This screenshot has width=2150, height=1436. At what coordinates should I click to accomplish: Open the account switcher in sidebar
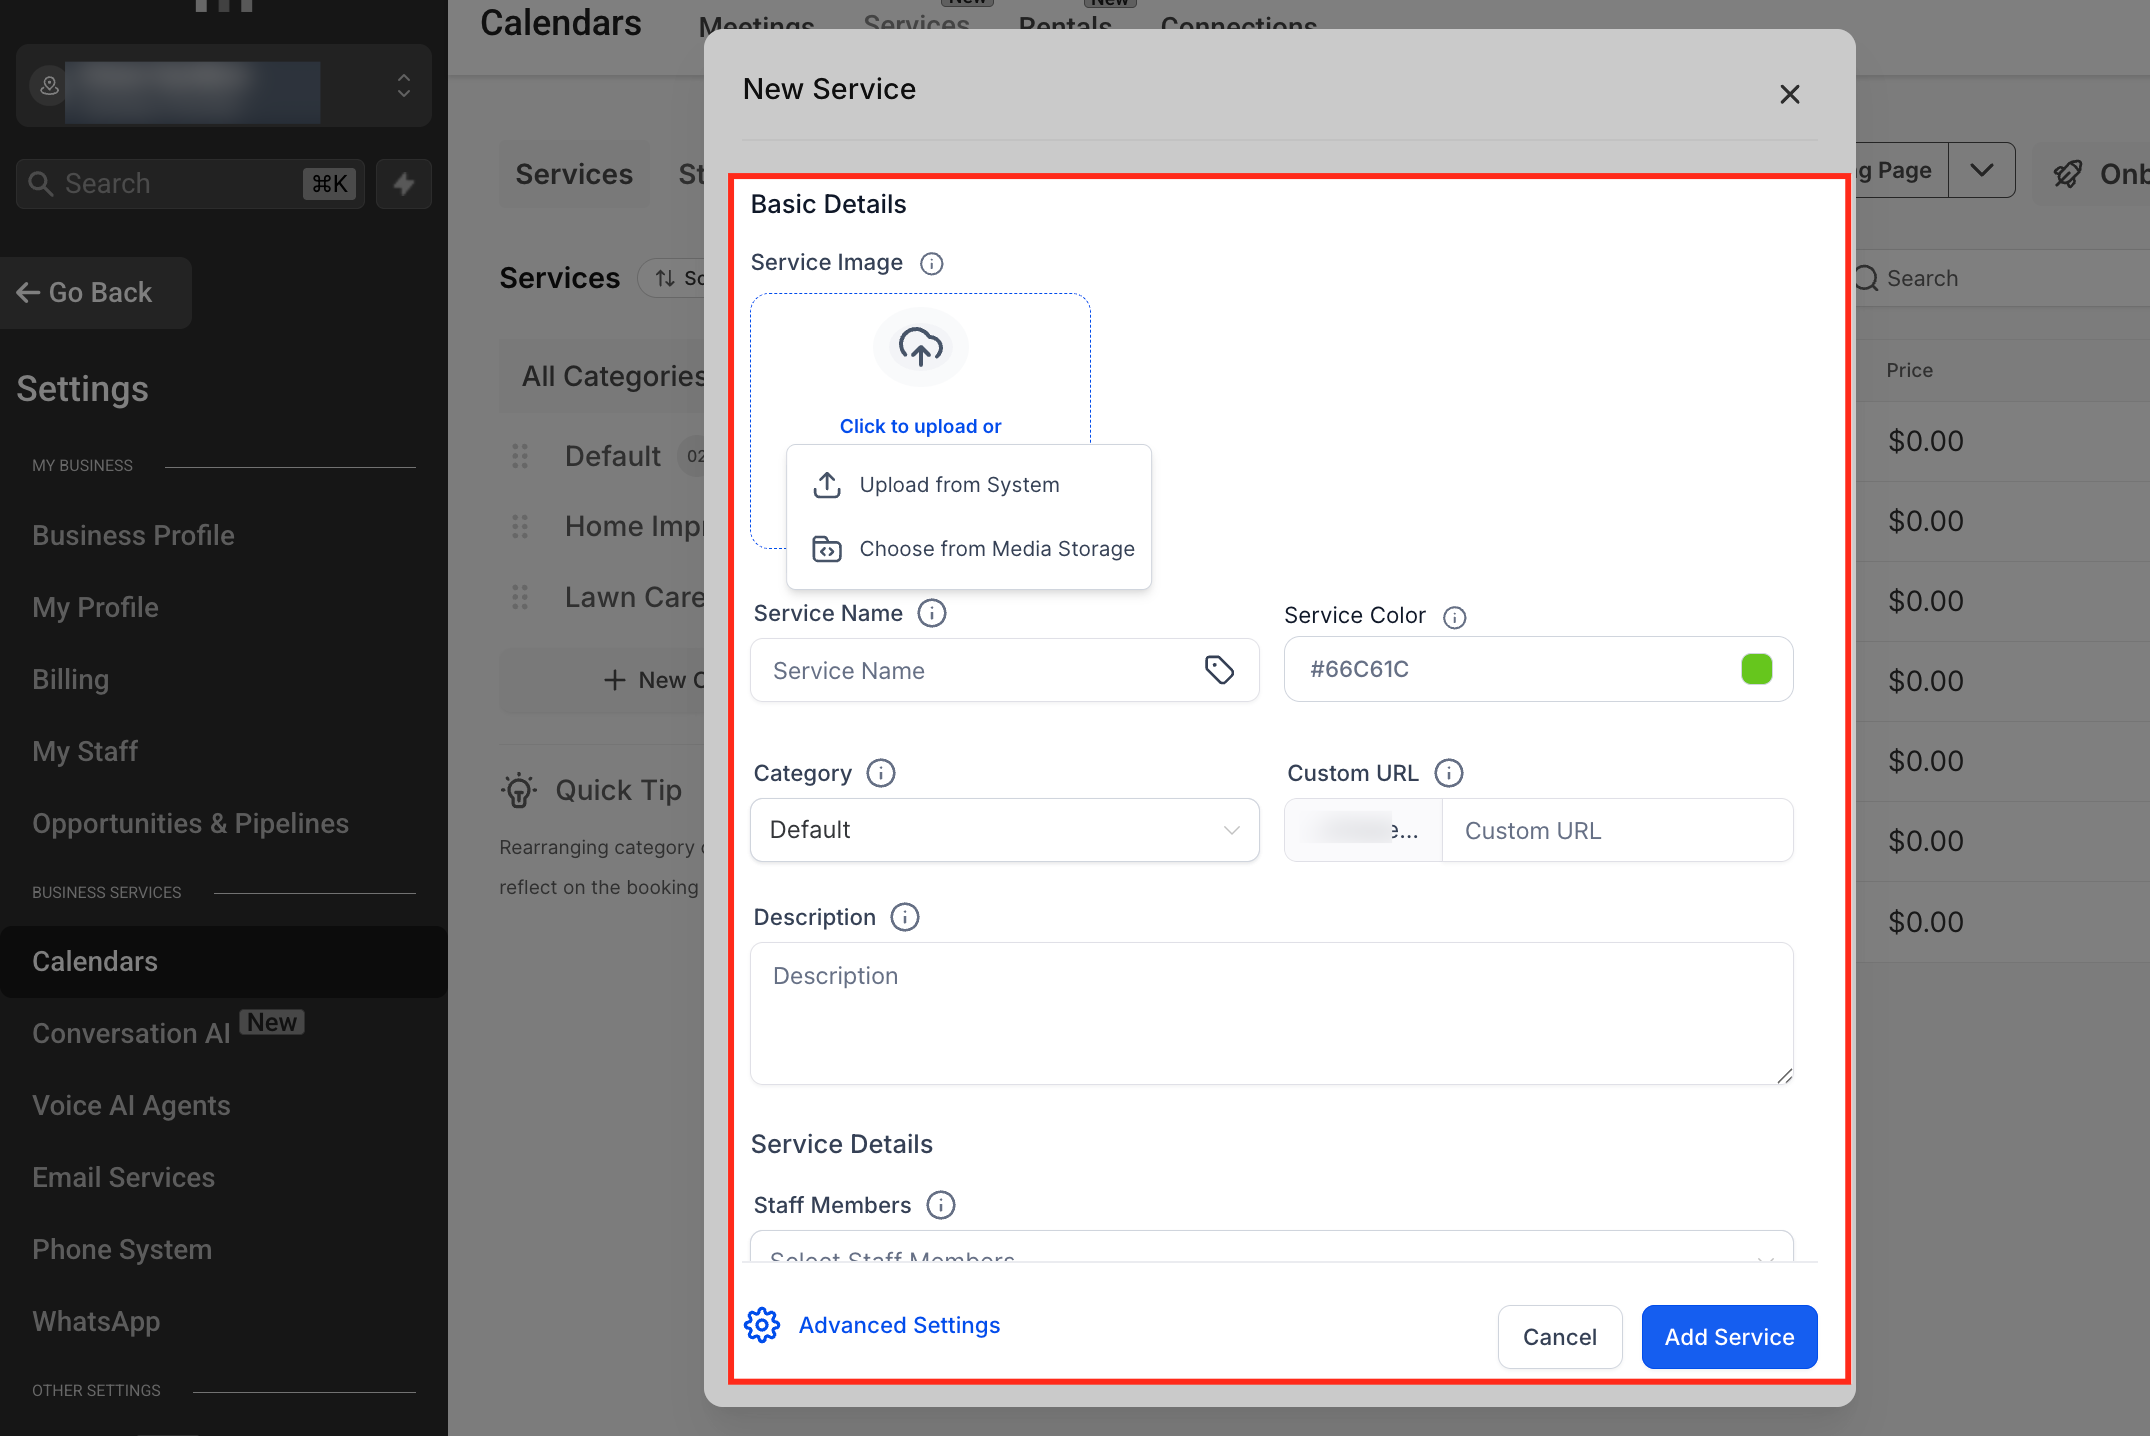pyautogui.click(x=224, y=86)
